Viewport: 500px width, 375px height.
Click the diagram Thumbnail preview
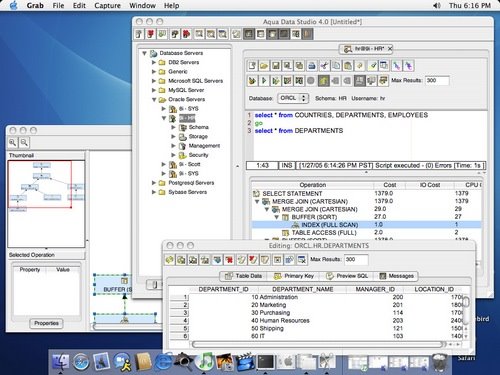46,204
